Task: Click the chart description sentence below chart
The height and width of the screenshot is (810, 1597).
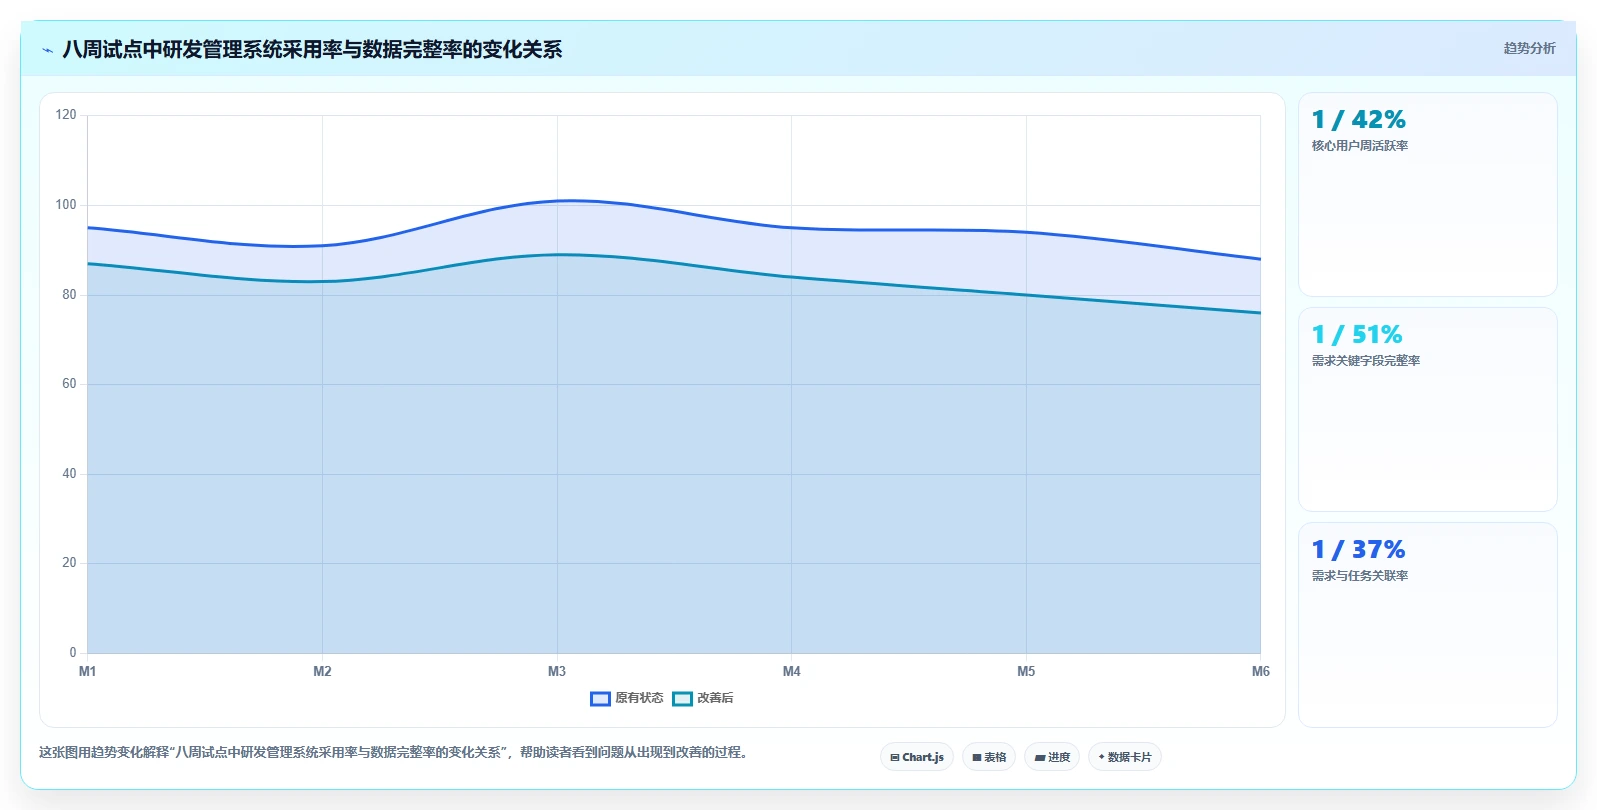Action: click(x=393, y=752)
